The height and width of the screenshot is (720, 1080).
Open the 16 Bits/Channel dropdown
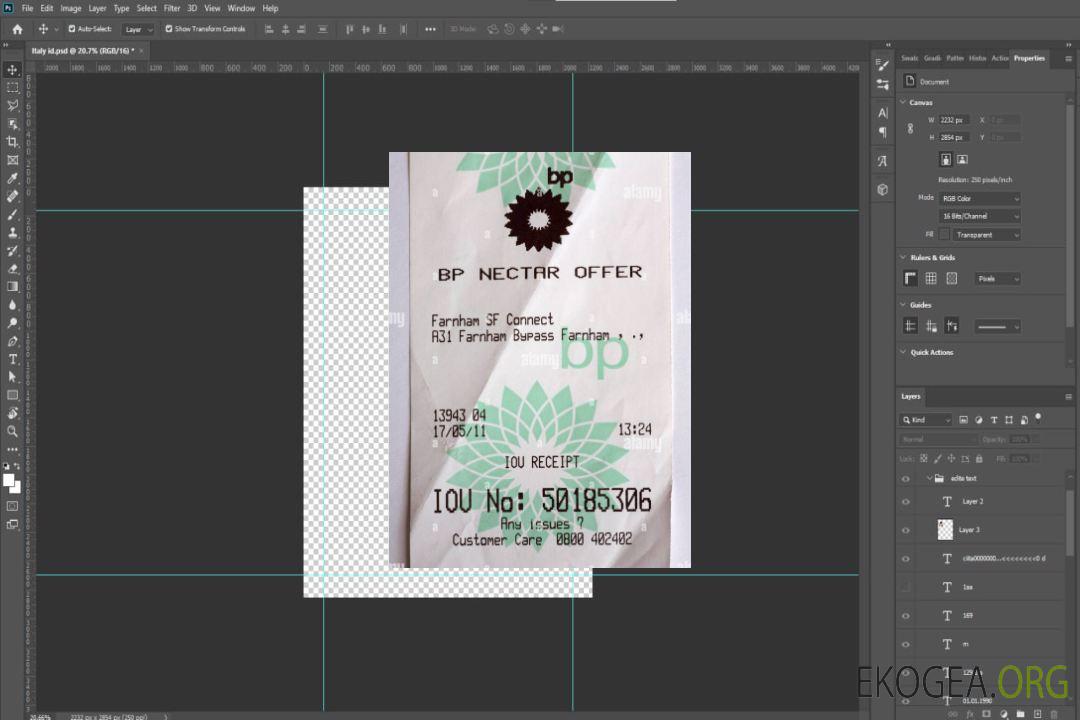(x=980, y=216)
